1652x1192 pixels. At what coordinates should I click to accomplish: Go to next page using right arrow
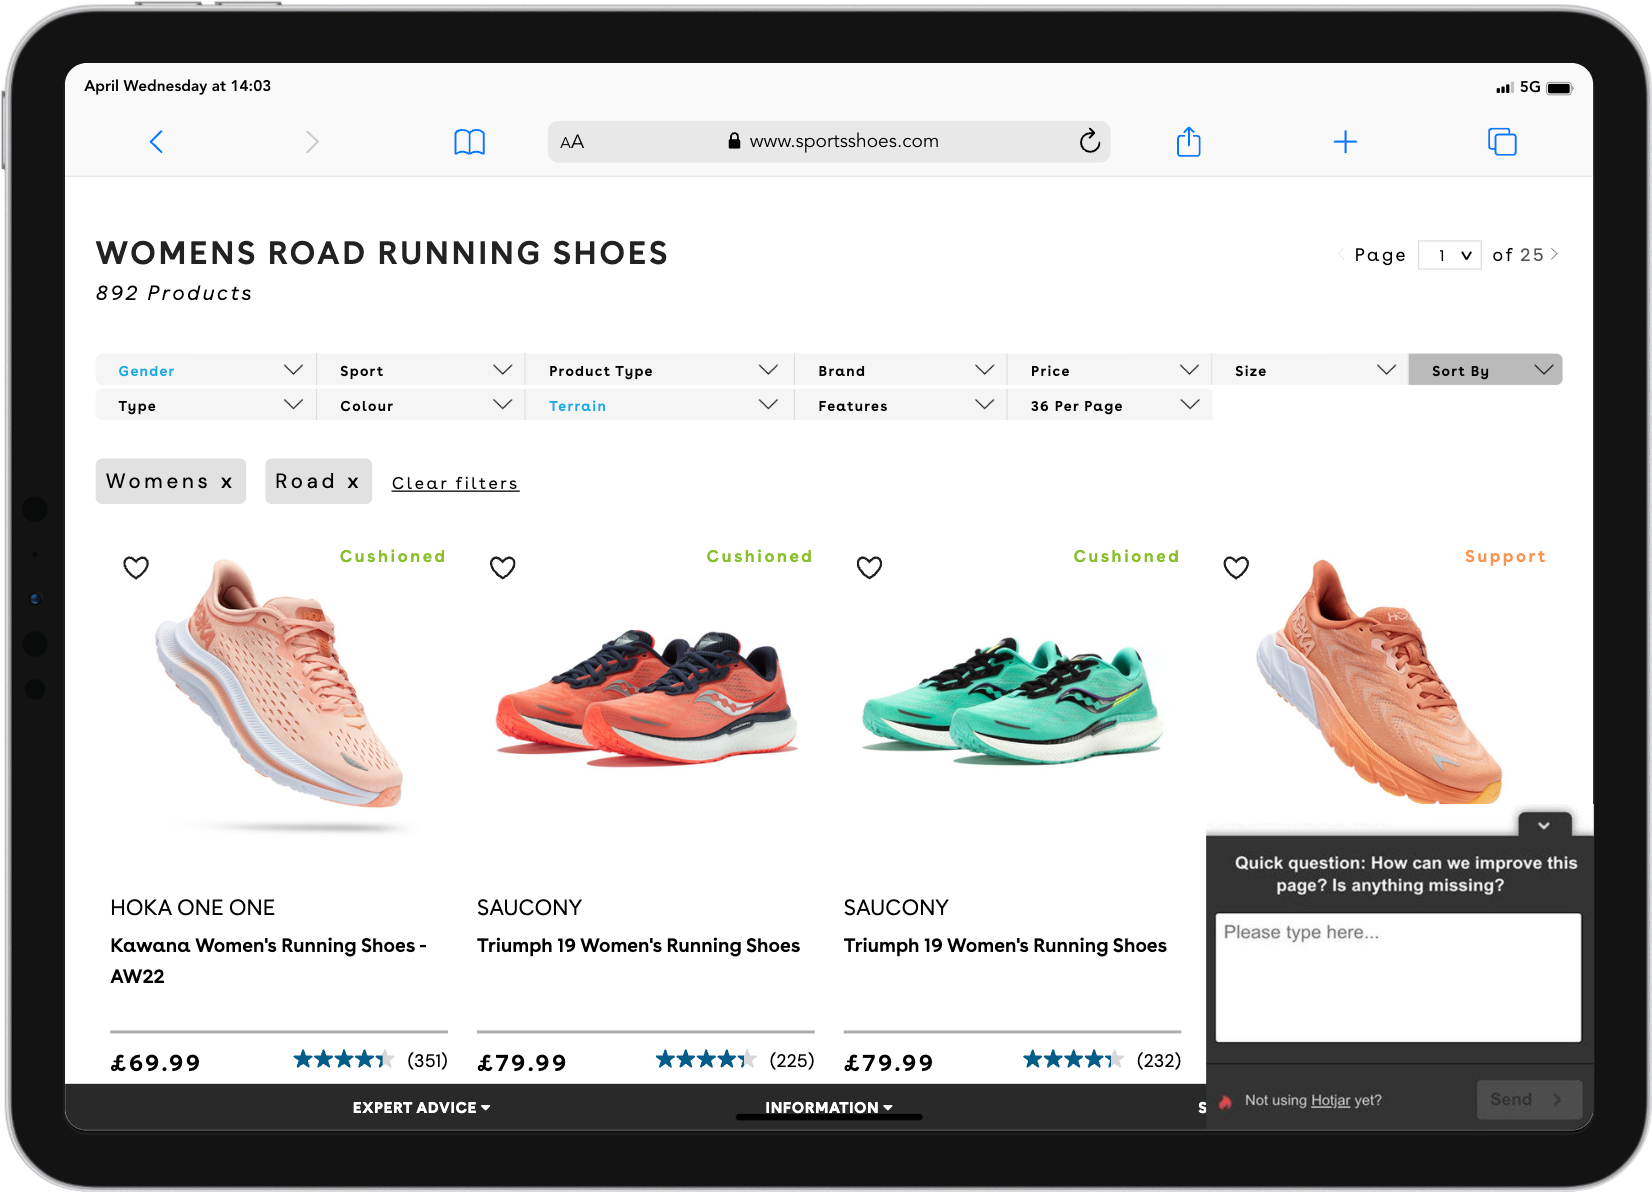[1554, 255]
